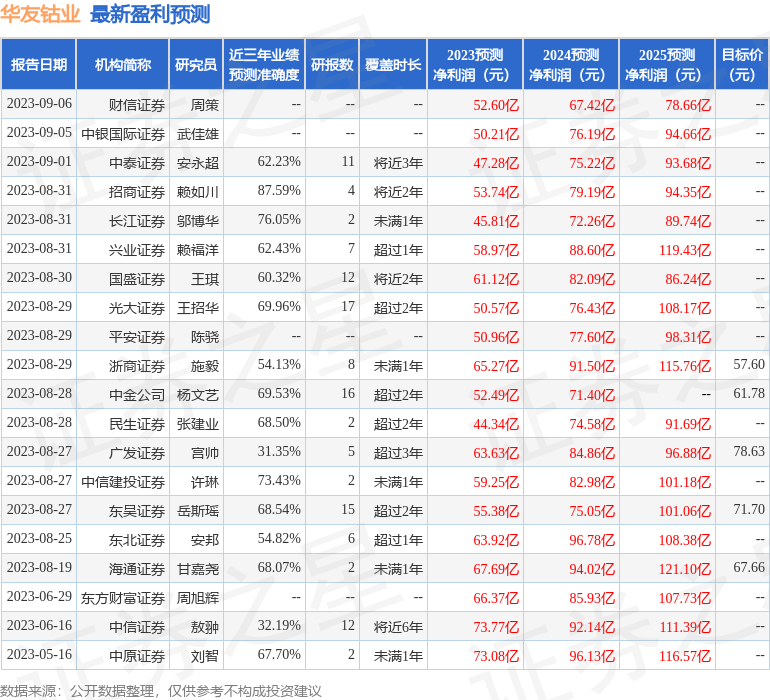
Task: Click the institution 东方财富证券
Action: tap(123, 597)
